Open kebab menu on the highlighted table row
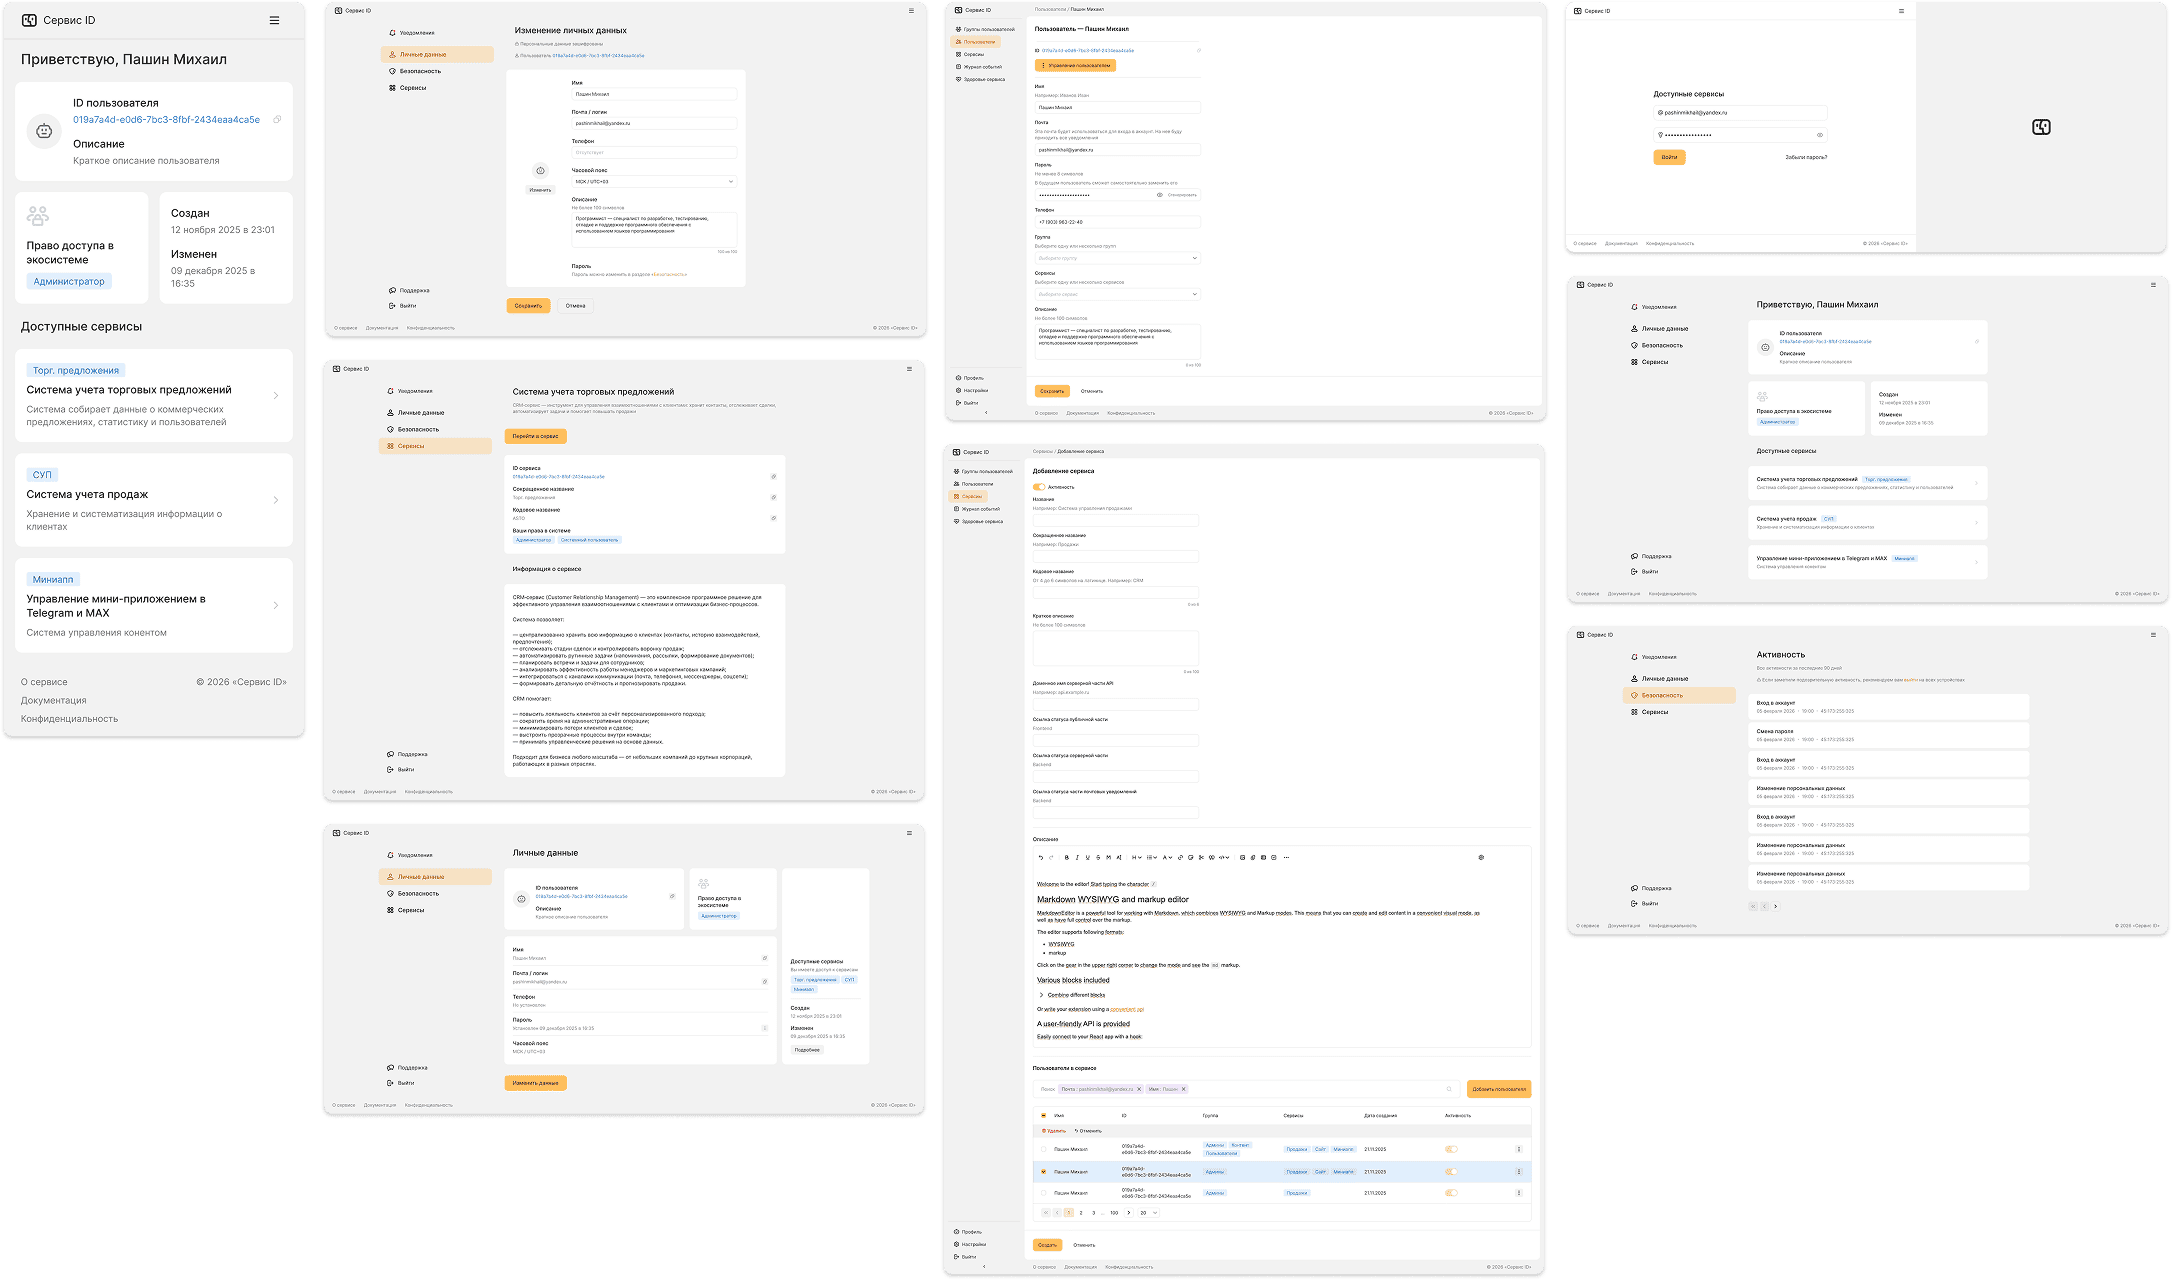This screenshot has height=1280, width=2172. [x=1519, y=1172]
